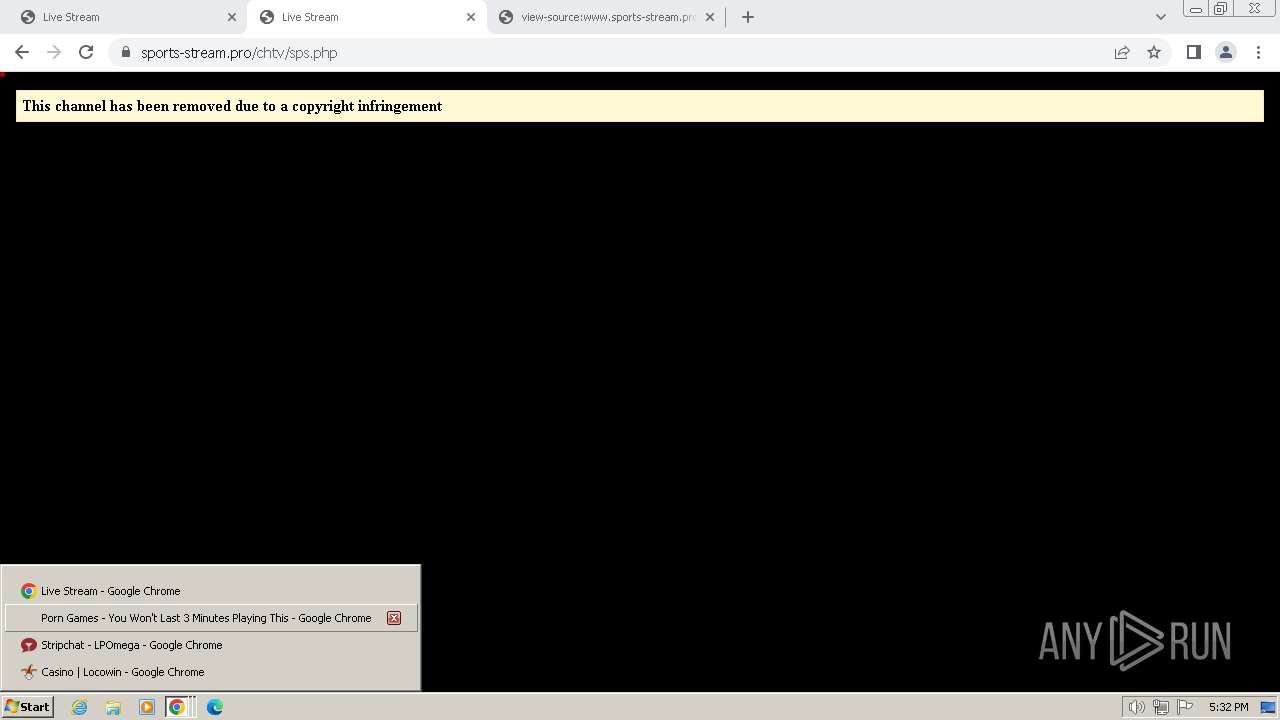Go forward to the next page
1280x720 pixels.
(x=54, y=52)
